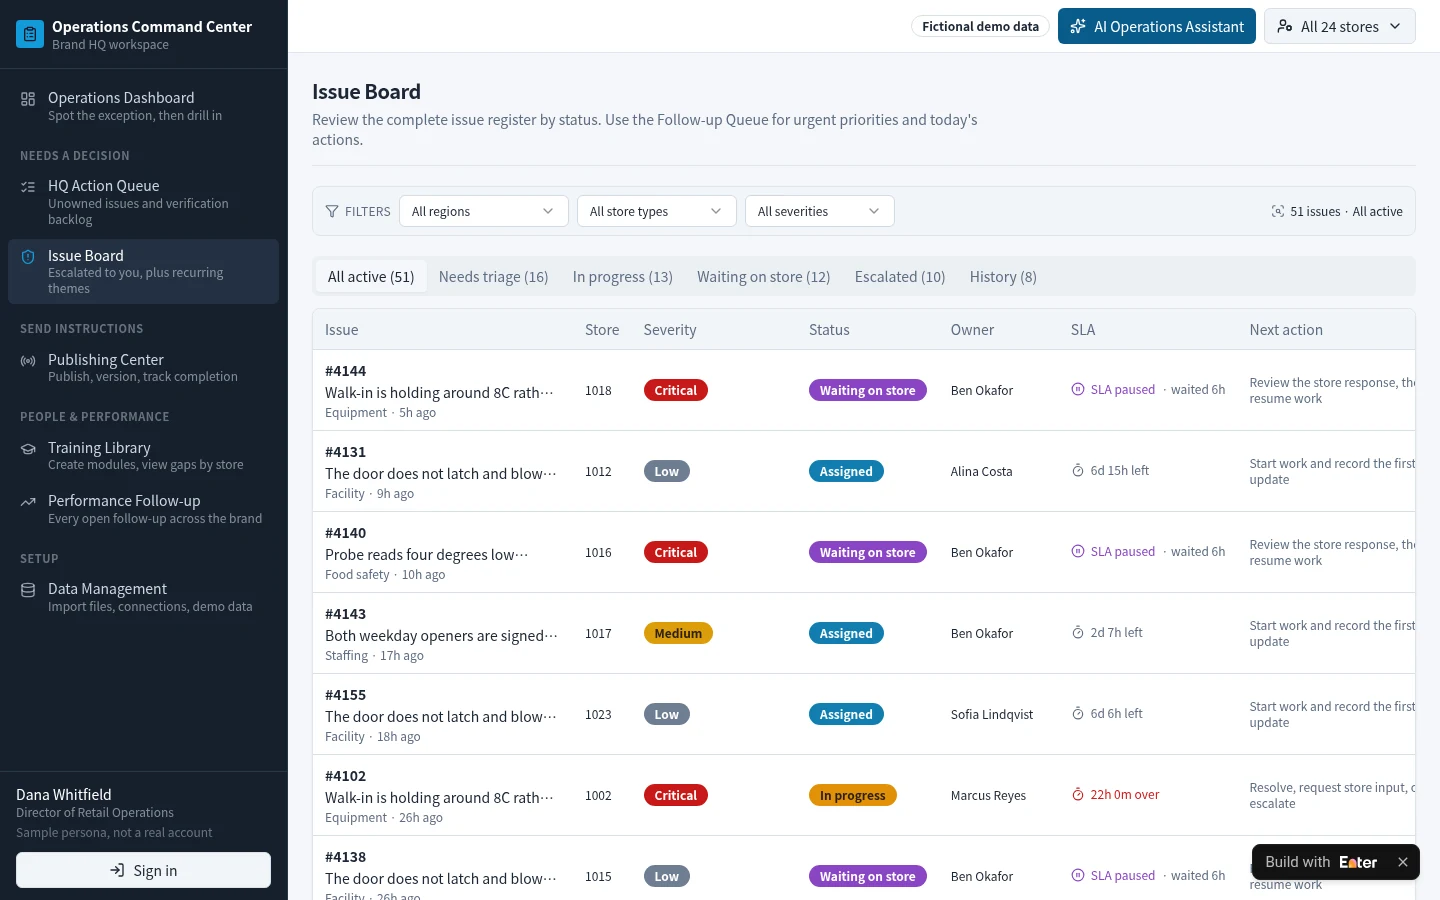Screen dimensions: 1440x900
Task: Click the Fictional demo data badge
Action: 980,27
